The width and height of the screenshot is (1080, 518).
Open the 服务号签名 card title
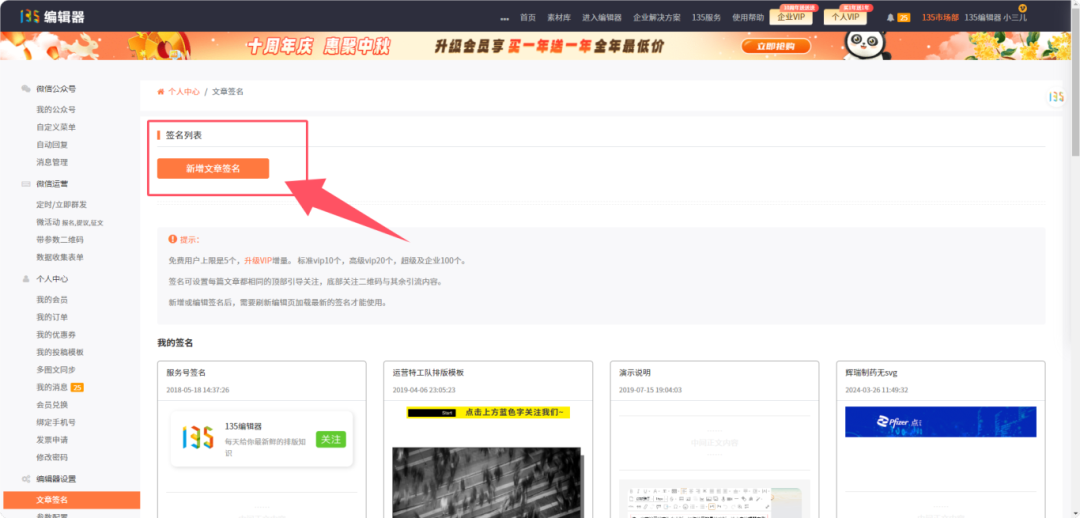(186, 373)
